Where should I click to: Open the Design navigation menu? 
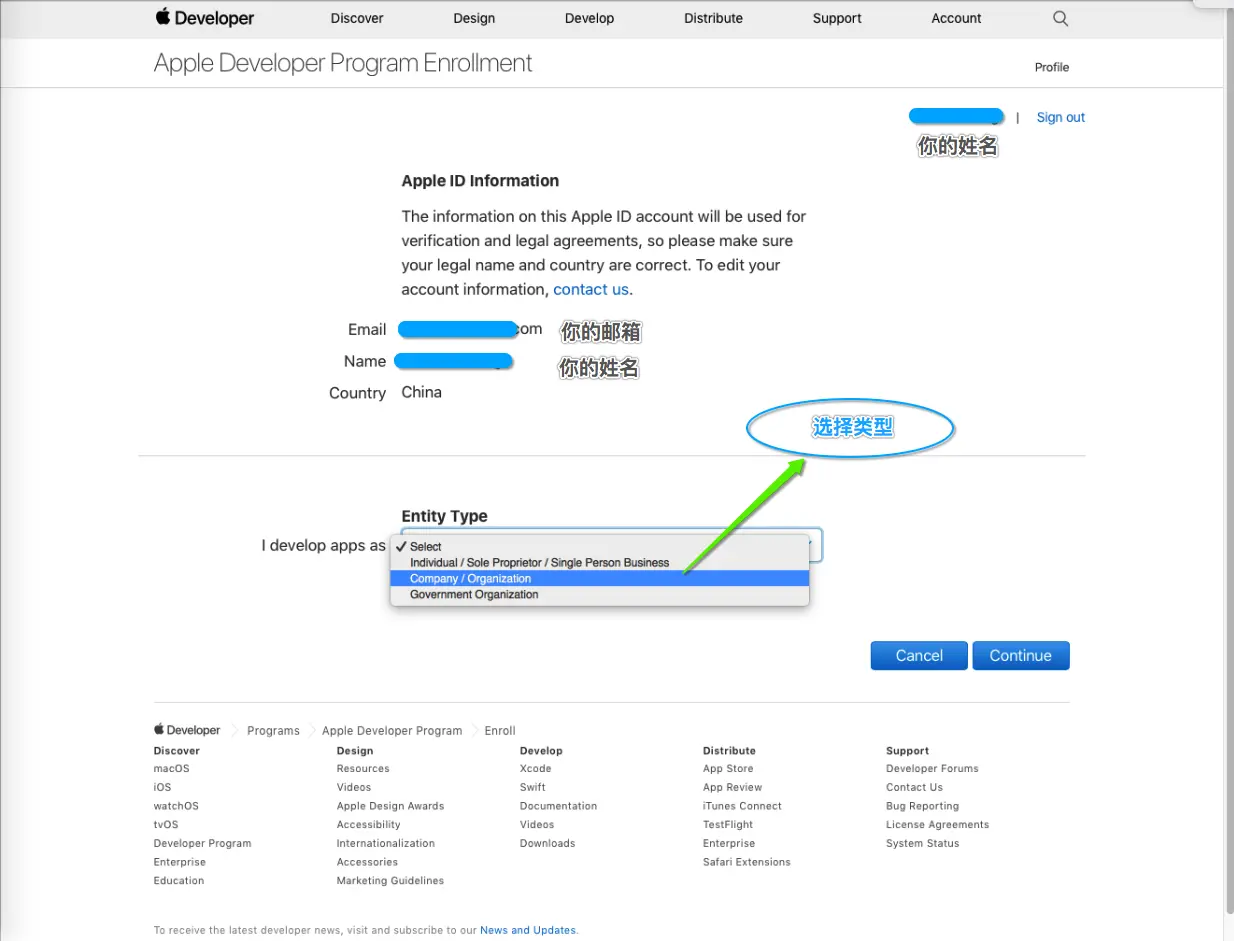(x=474, y=18)
